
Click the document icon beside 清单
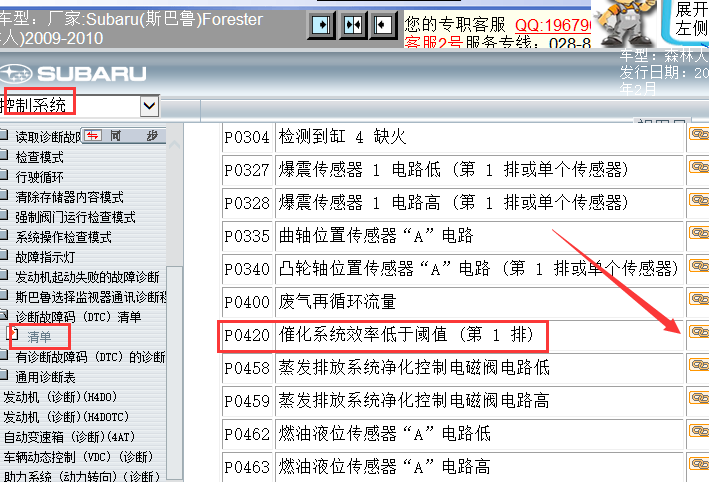[x=14, y=334]
